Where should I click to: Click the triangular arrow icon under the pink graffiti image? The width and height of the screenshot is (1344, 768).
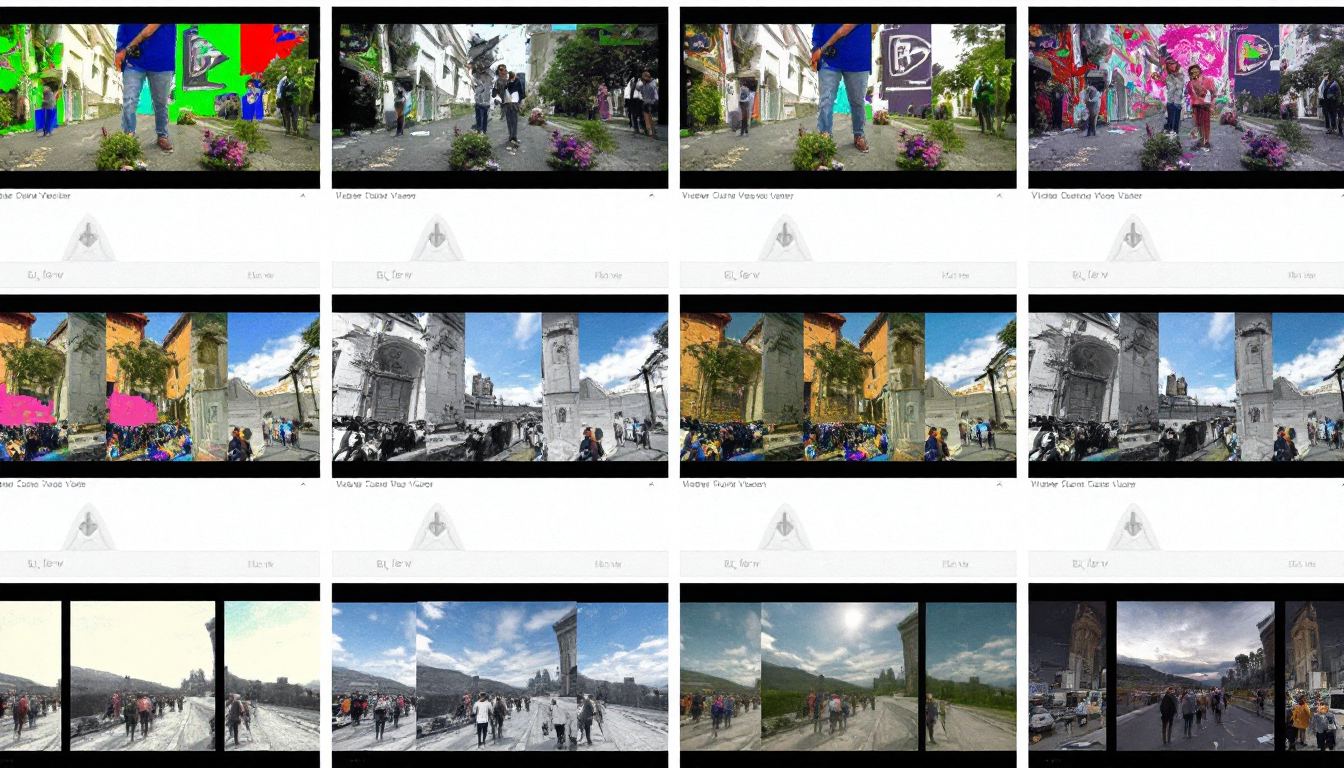[x=1132, y=238]
